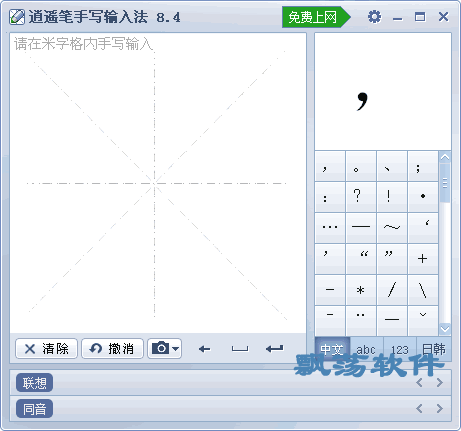Click the camera screenshot icon
461x431 pixels.
pos(160,349)
